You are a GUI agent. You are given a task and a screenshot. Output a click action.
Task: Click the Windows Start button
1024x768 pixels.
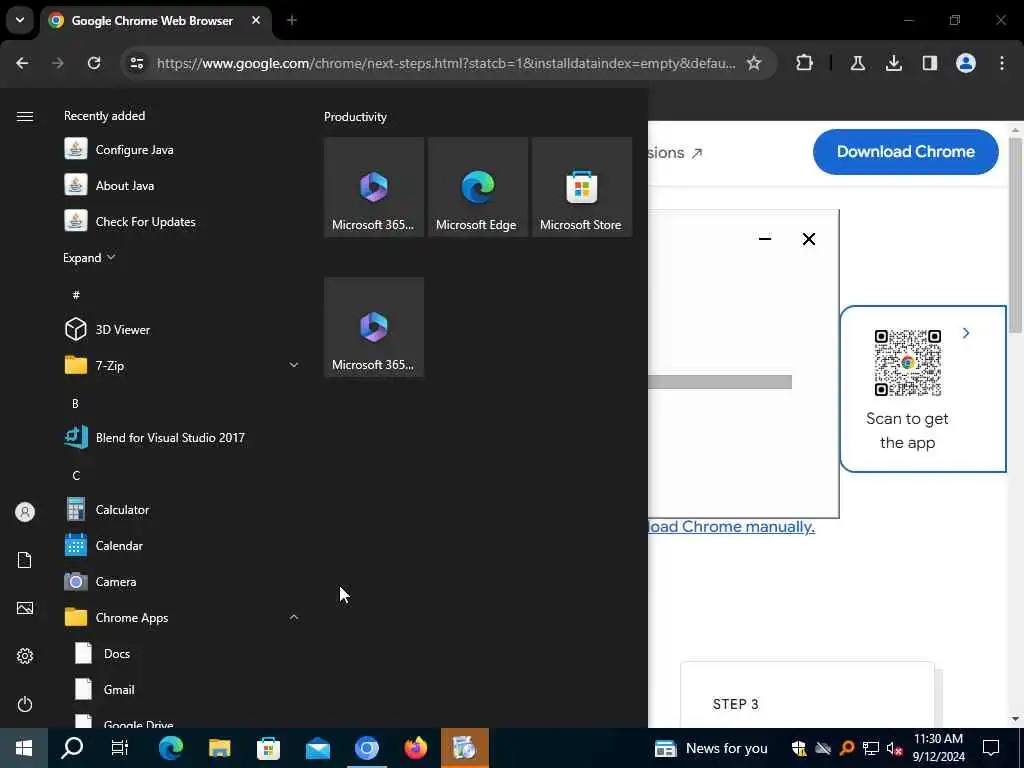coord(24,748)
